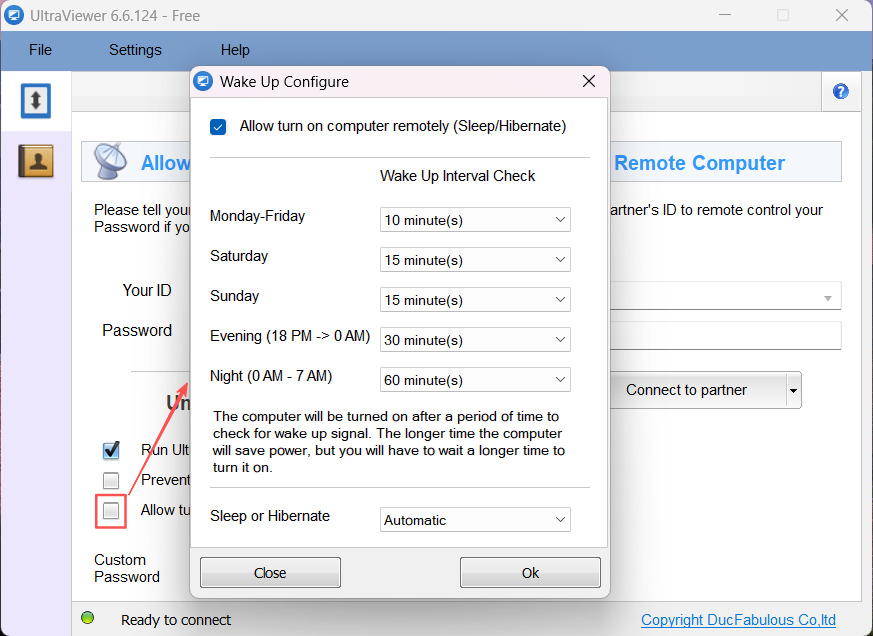Open the Connect to partner split arrow
Screen dimensions: 873x636
pyautogui.click(x=793, y=390)
